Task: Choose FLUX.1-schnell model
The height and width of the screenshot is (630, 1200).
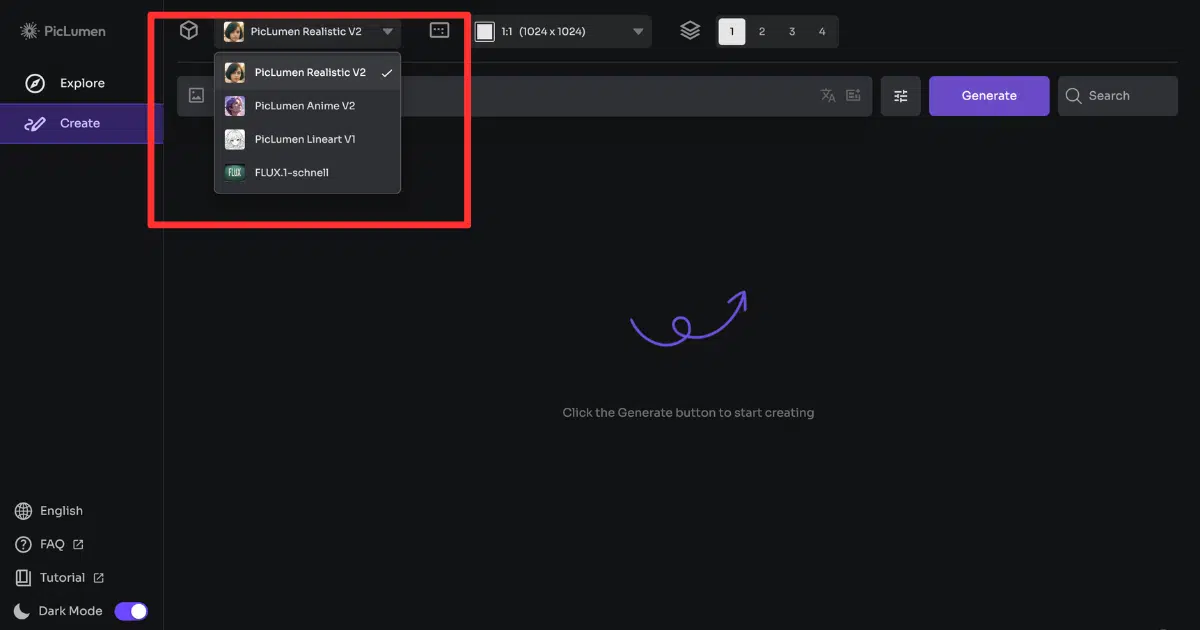Action: (307, 172)
